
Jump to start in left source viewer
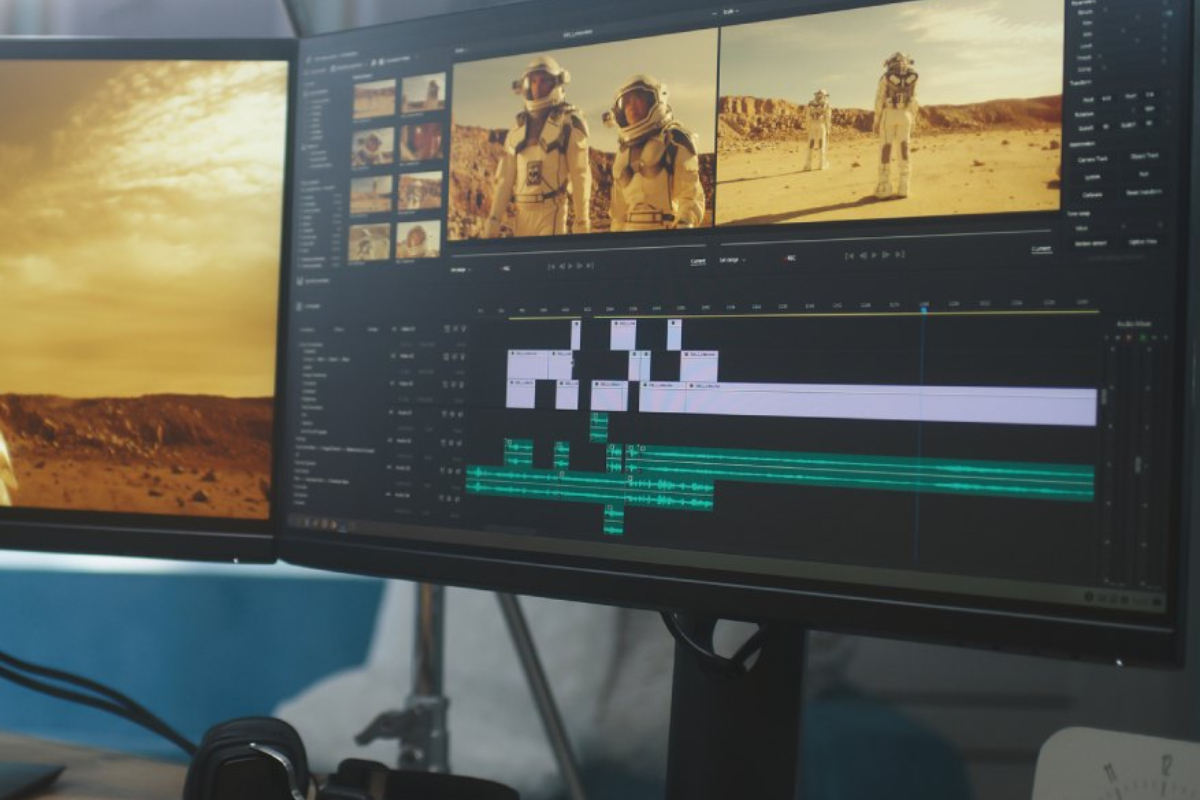pos(550,266)
